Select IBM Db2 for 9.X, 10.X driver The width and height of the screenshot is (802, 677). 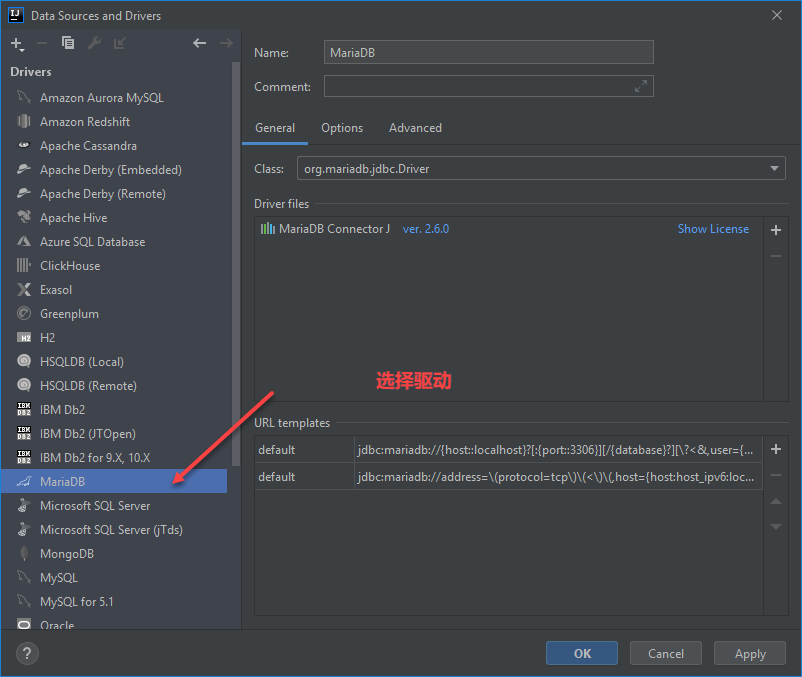pyautogui.click(x=114, y=458)
